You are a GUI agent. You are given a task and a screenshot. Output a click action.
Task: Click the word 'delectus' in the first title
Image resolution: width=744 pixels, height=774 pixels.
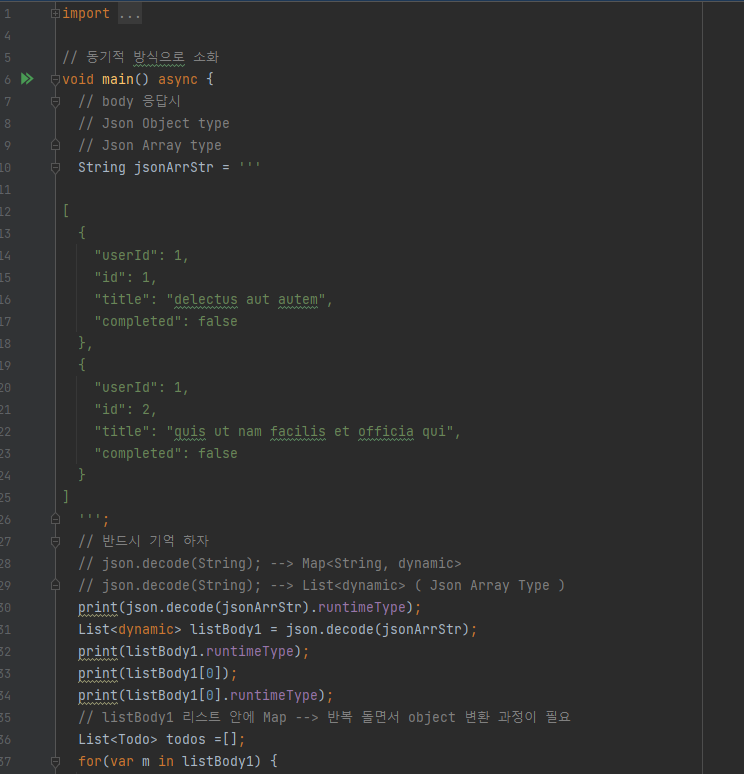[x=205, y=299]
